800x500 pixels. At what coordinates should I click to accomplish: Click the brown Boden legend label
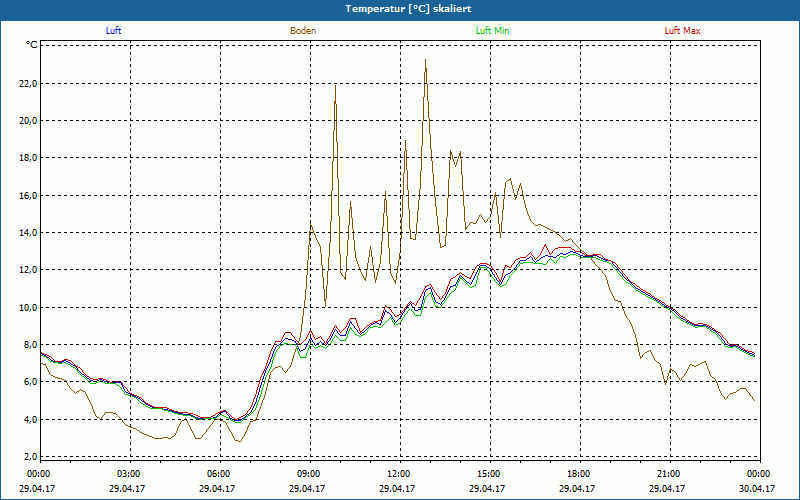pyautogui.click(x=303, y=31)
